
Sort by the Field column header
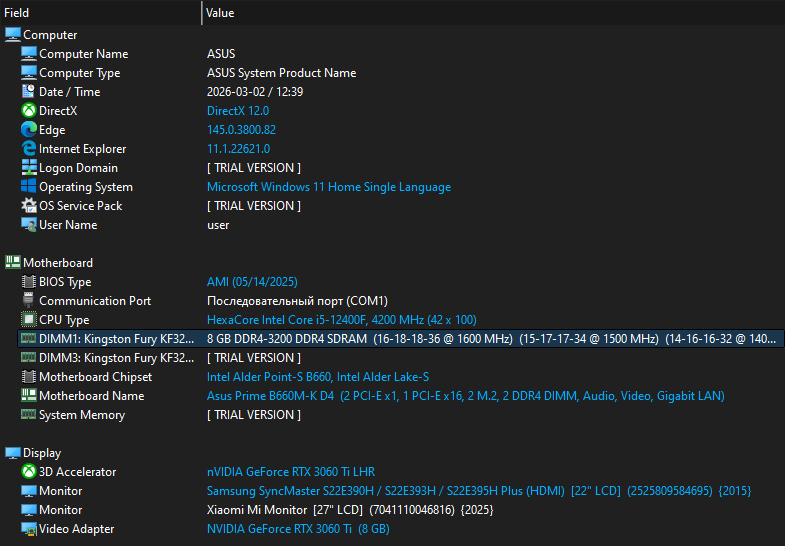(100, 13)
